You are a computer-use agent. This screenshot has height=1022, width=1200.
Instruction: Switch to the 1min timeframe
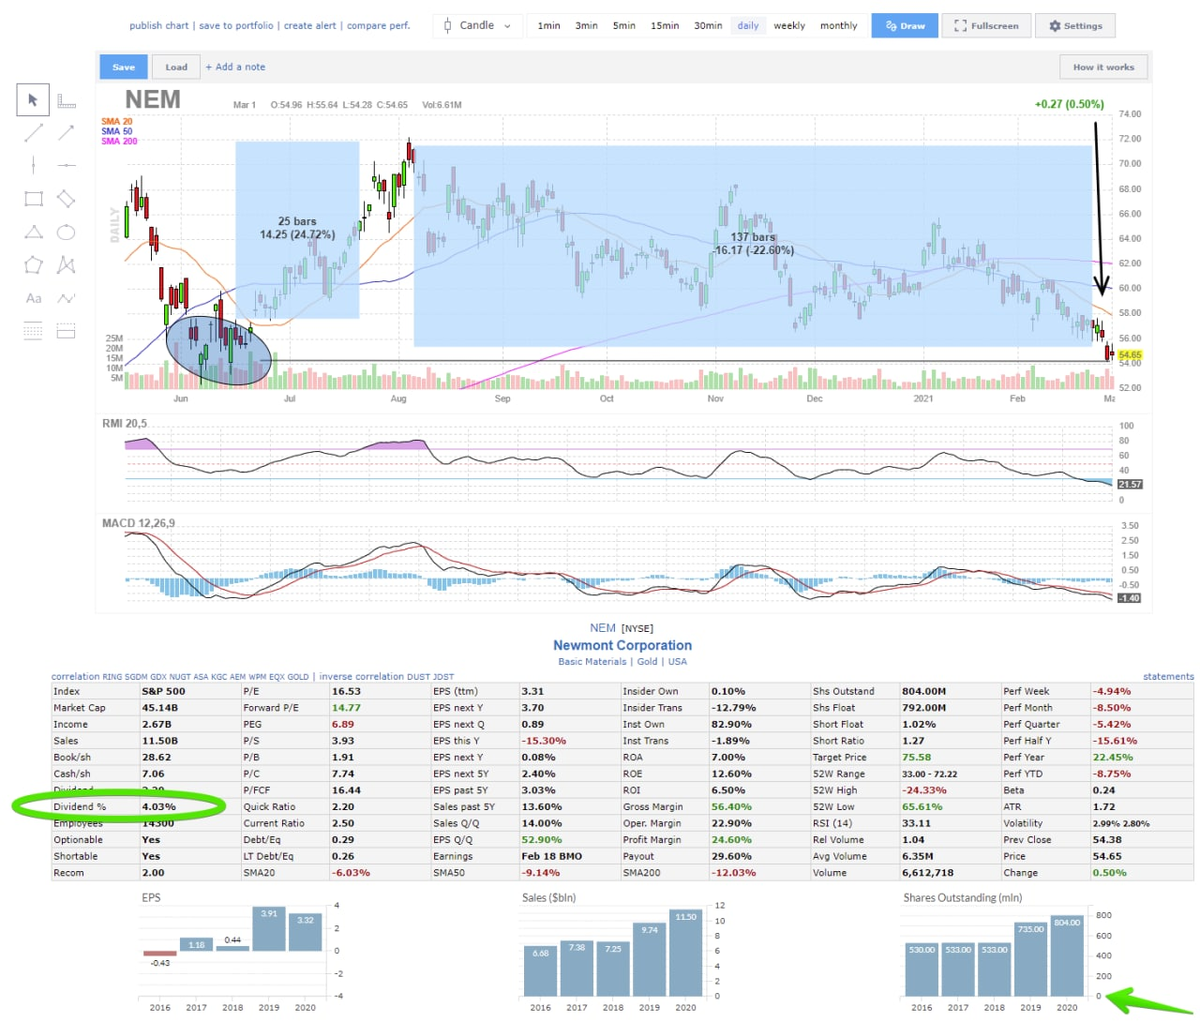(x=549, y=26)
